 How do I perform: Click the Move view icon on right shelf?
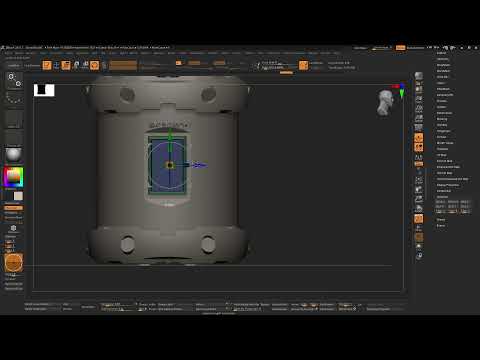[x=419, y=190]
